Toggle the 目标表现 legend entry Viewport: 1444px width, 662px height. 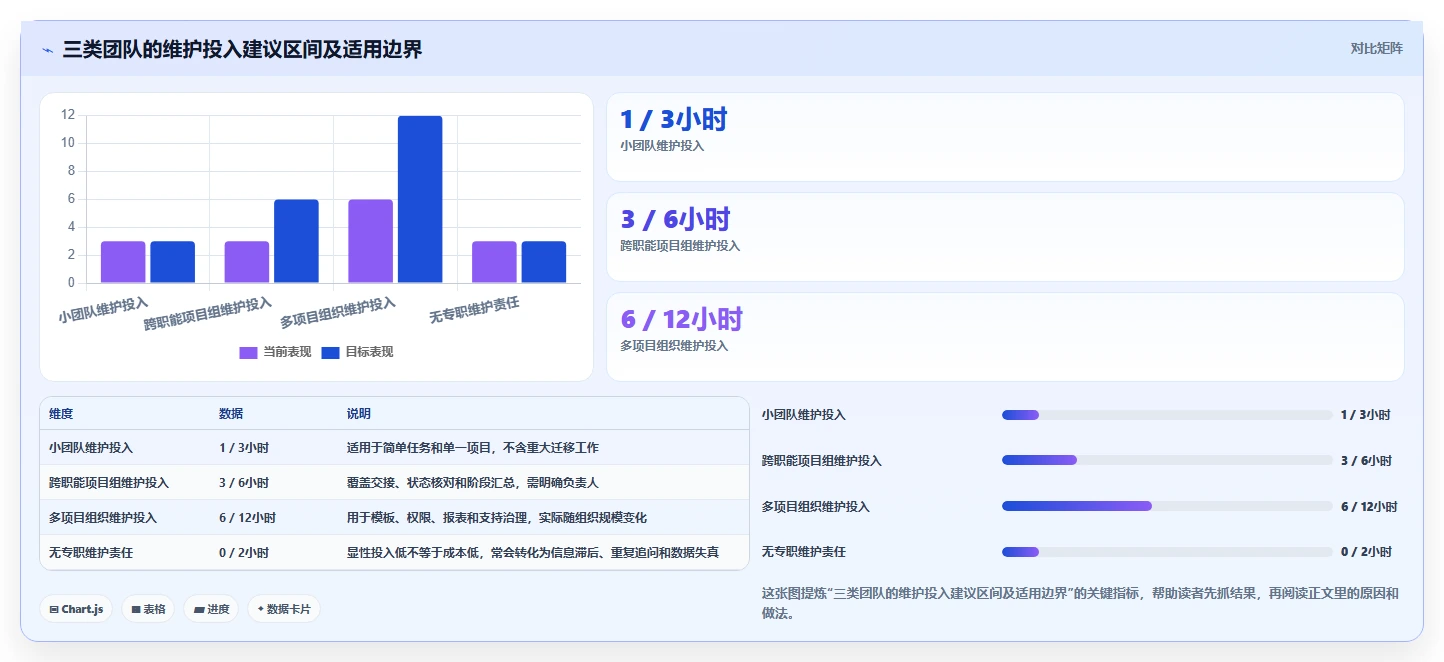point(357,352)
